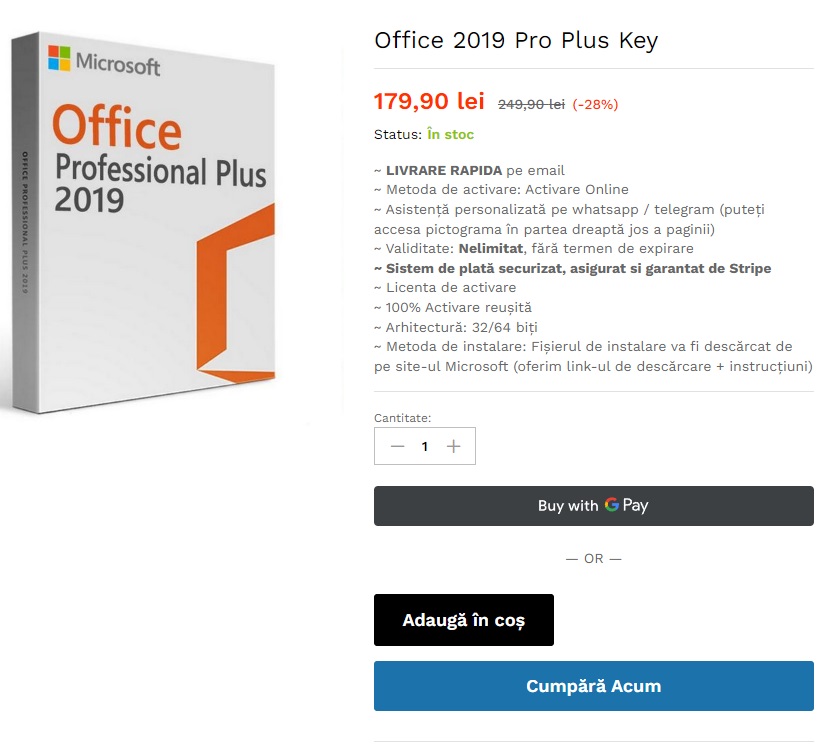Select the 179,90 lei current price
Screen dimensions: 821x753
[x=429, y=101]
